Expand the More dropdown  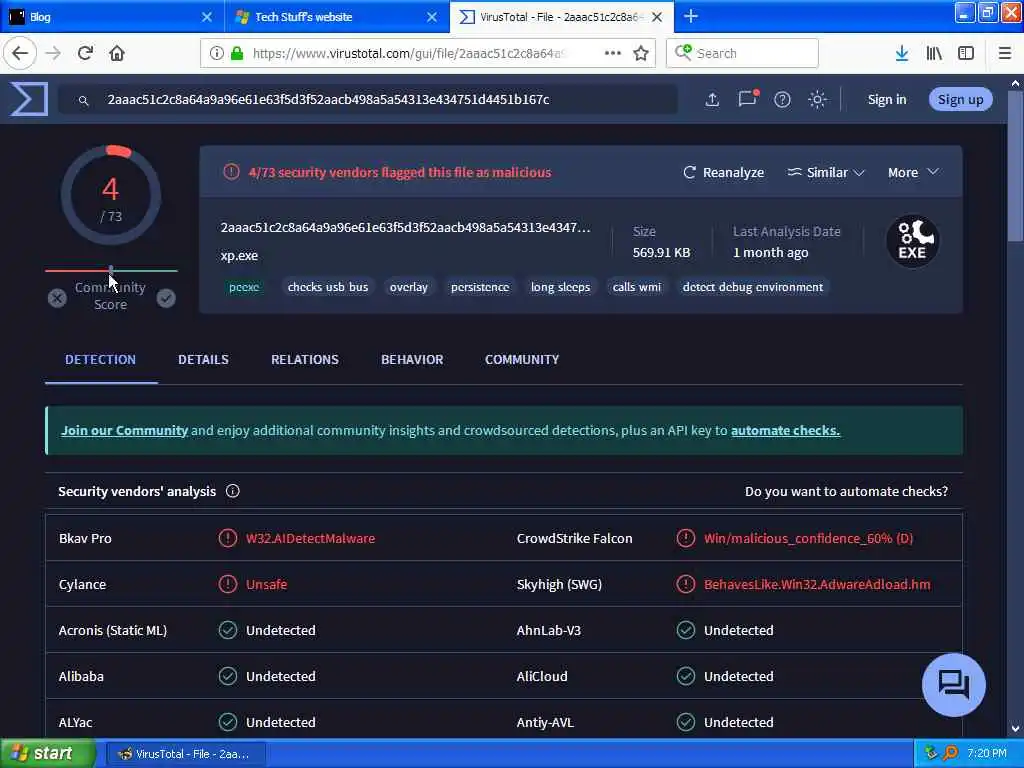913,172
